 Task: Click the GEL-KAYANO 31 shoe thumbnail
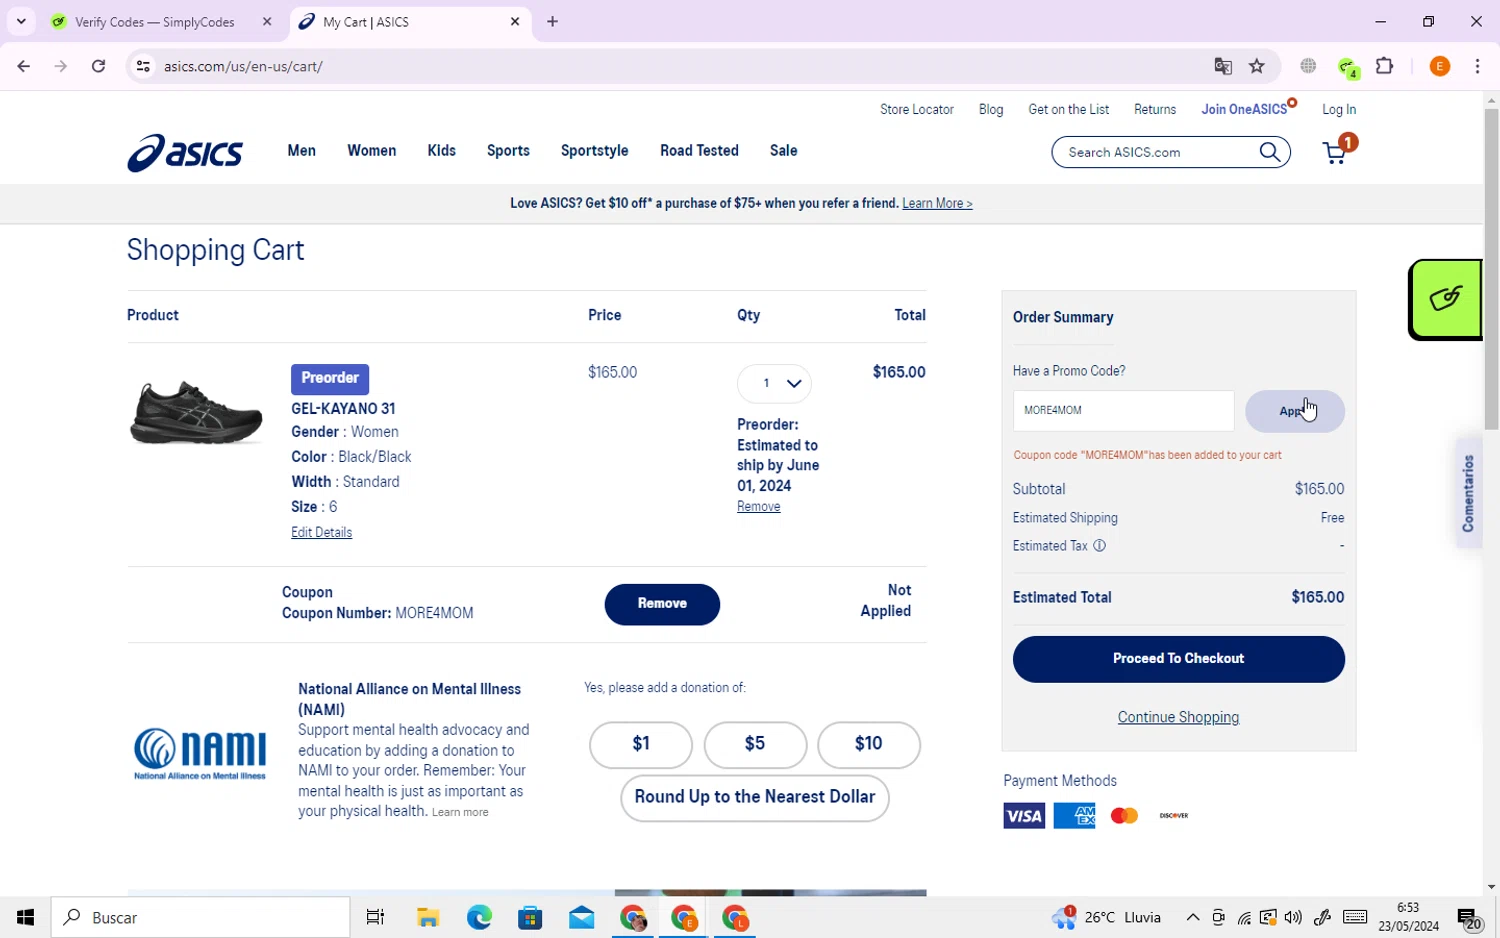197,412
